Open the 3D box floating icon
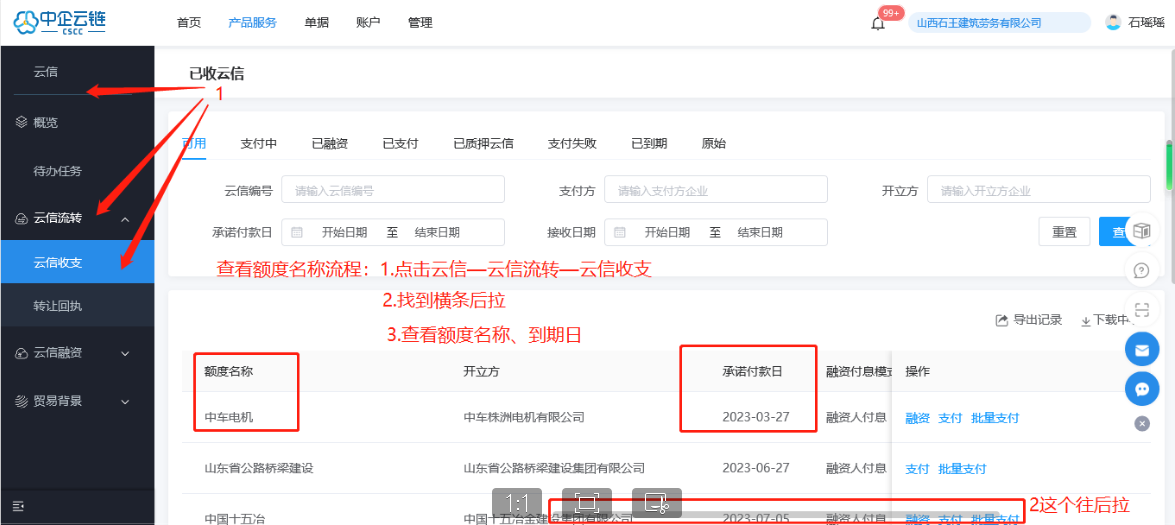 1141,231
